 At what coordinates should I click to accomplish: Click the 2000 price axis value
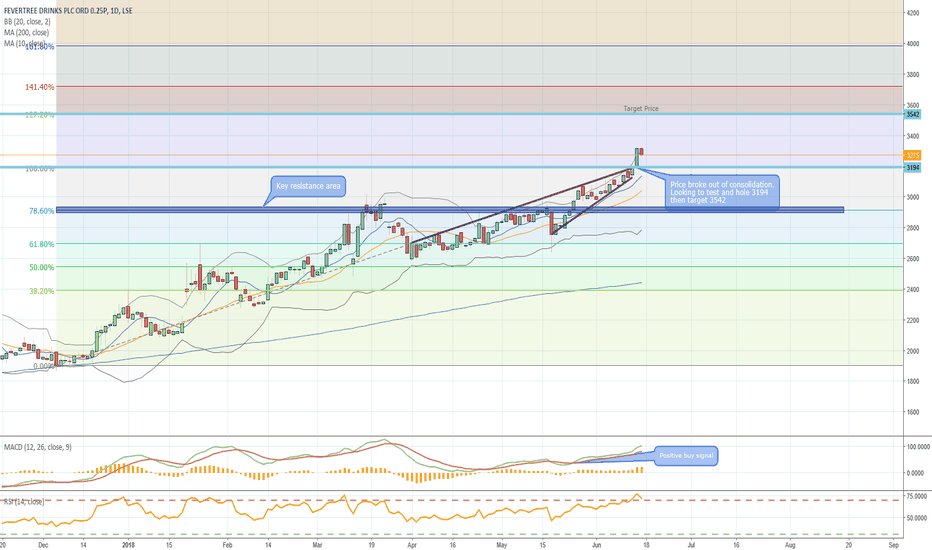click(x=912, y=351)
